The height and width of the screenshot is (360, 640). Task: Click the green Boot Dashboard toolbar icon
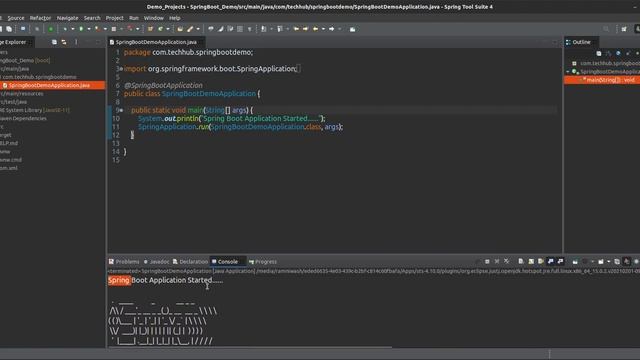point(51,29)
